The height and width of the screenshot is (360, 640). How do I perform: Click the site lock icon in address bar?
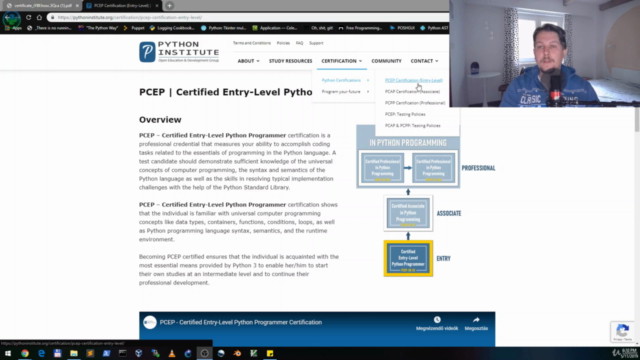52,18
